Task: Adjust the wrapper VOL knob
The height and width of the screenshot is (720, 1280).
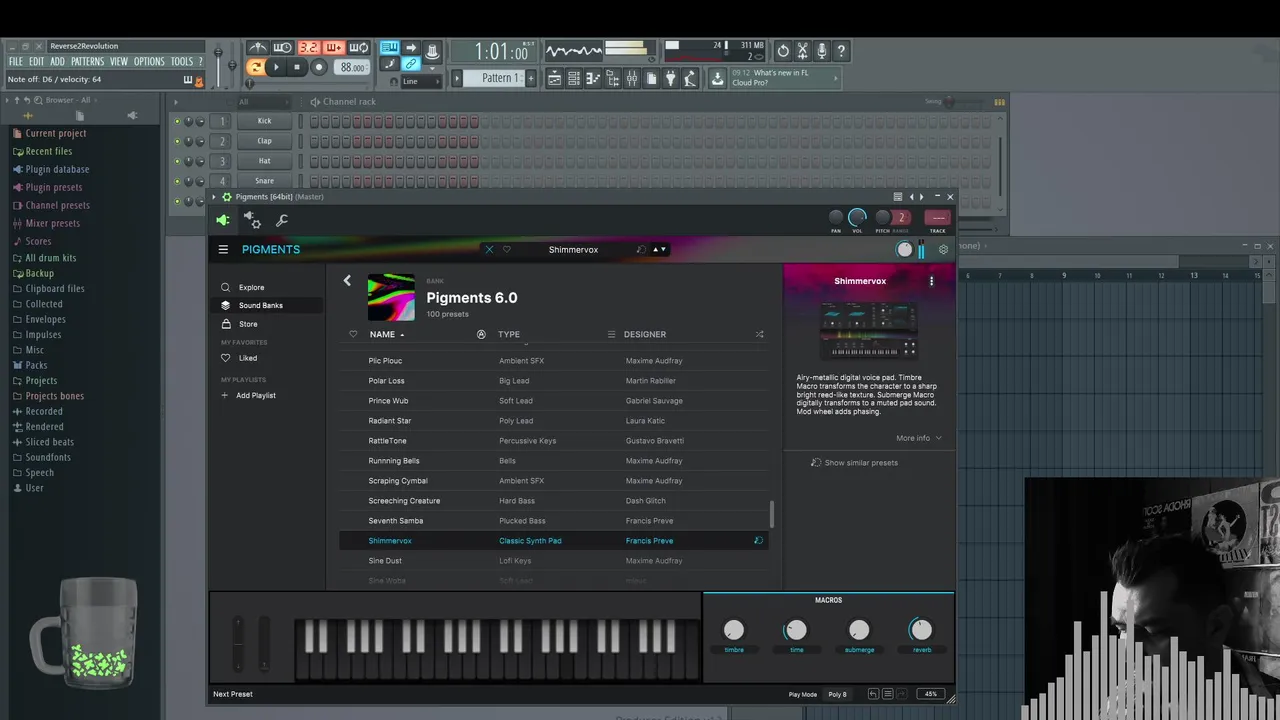Action: point(857,217)
